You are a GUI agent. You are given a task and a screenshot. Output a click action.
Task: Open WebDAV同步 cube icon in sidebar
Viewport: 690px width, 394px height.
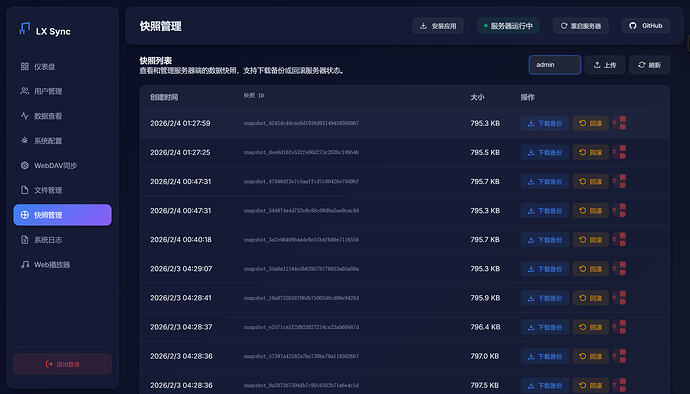pyautogui.click(x=25, y=166)
